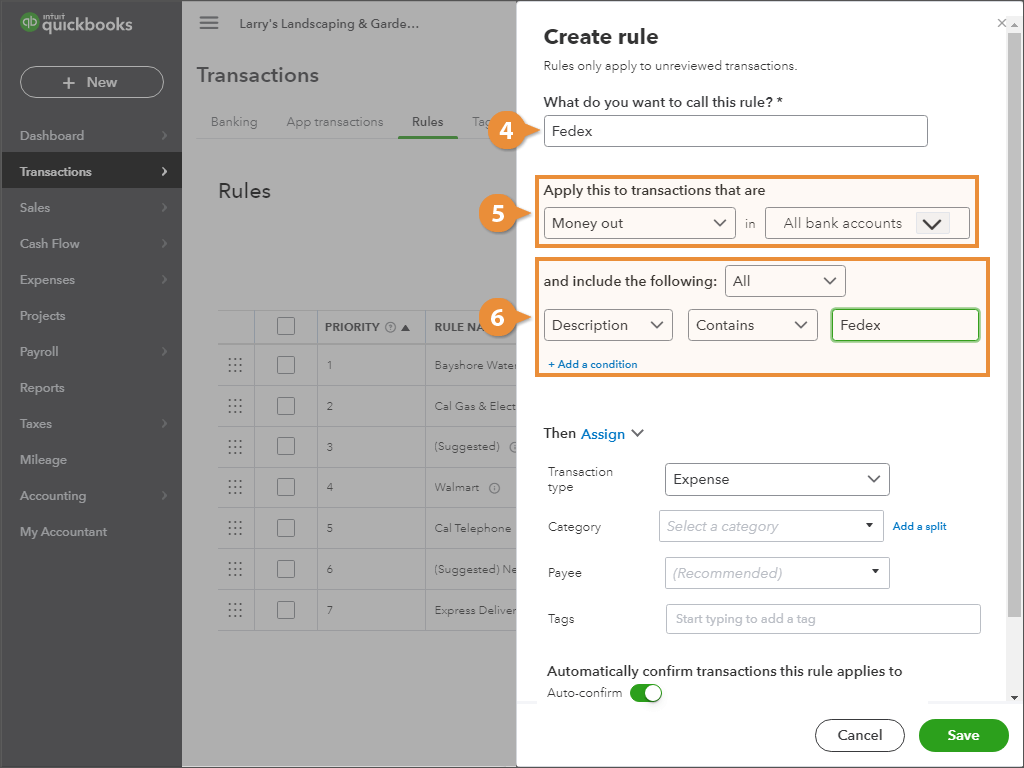Open the Description field dropdown
Image resolution: width=1024 pixels, height=768 pixels.
(x=608, y=325)
